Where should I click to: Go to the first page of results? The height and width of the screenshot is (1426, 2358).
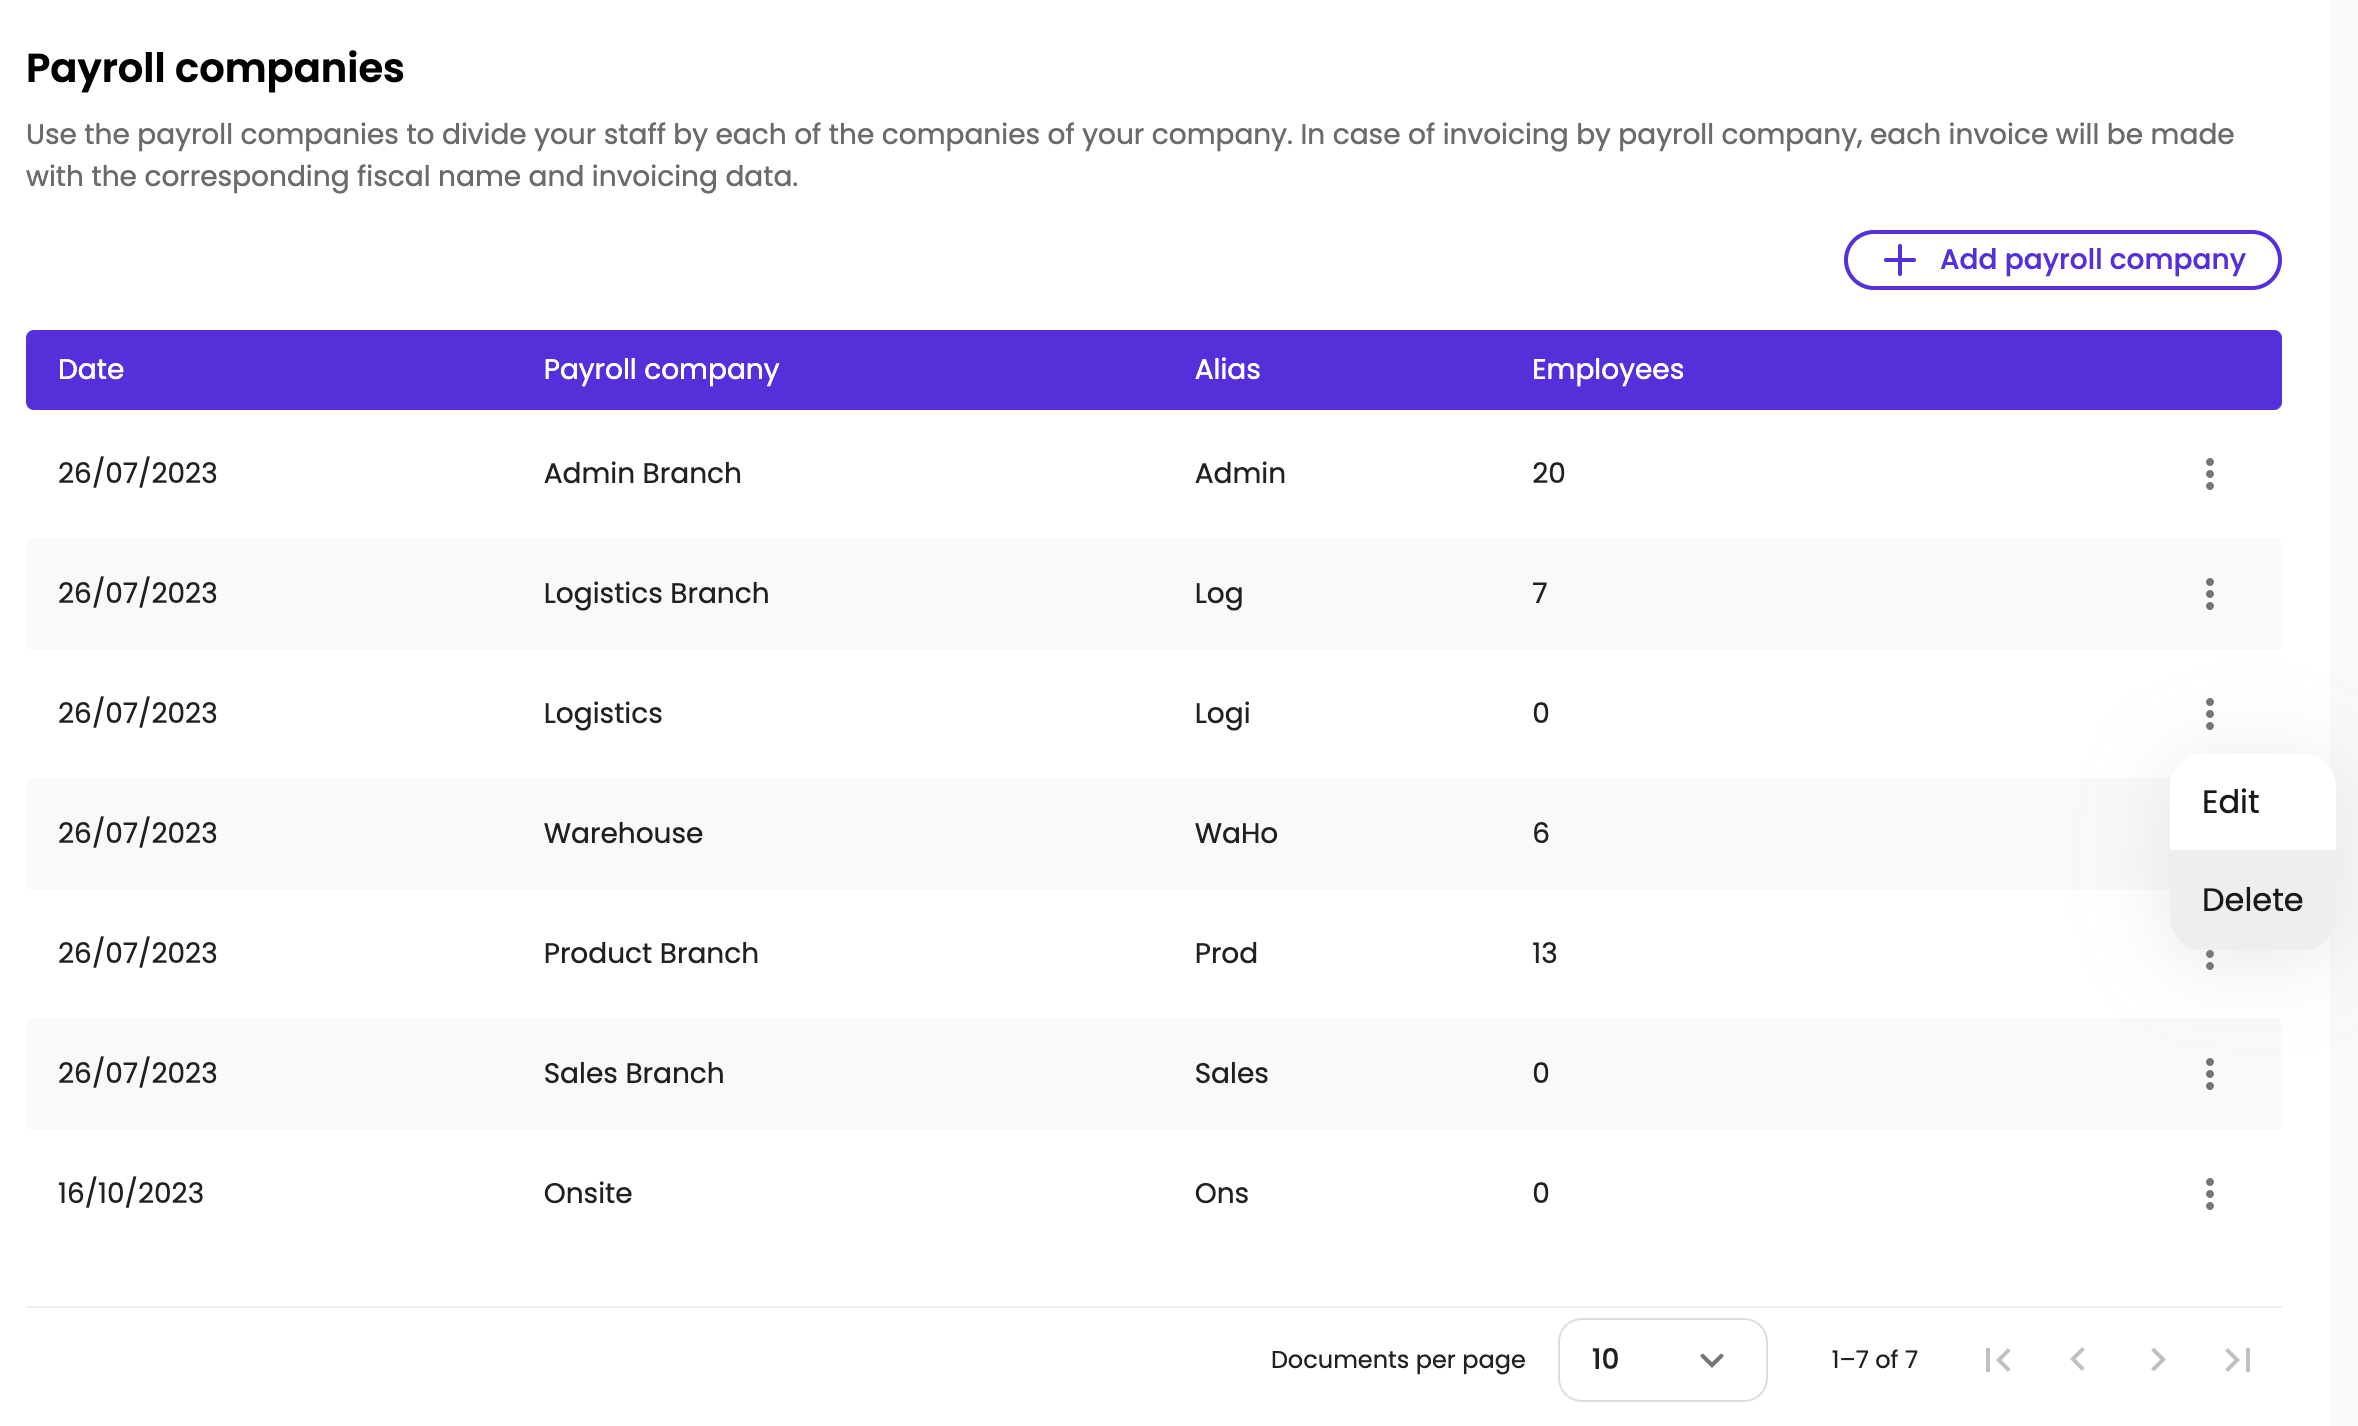click(x=1998, y=1360)
